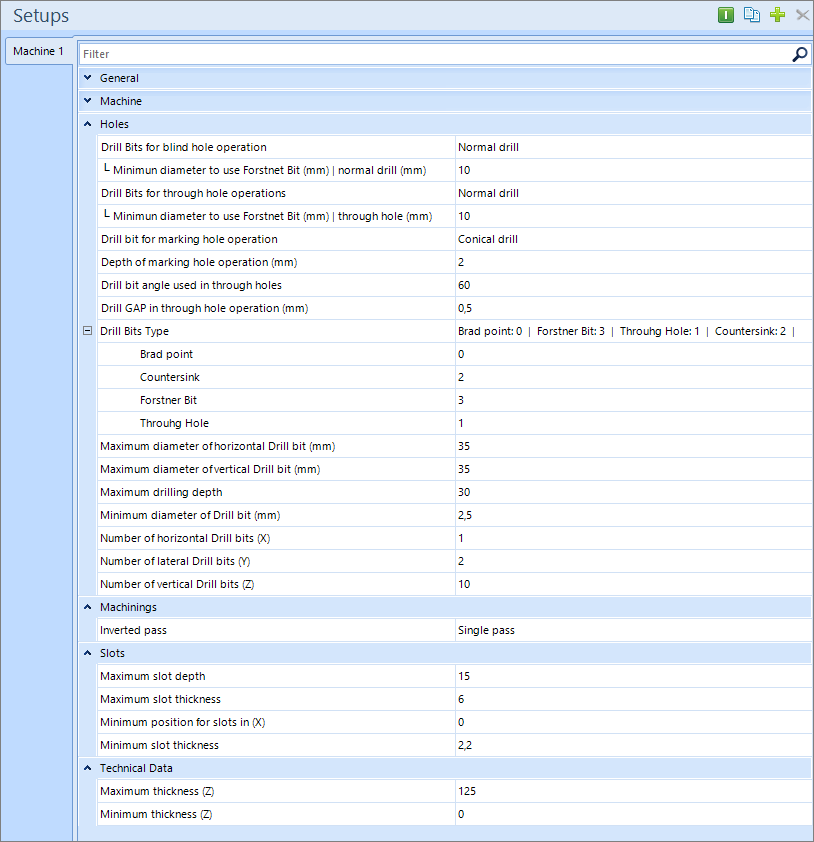Edit the Maximum thickness (Z) value
This screenshot has height=842, width=814.
coord(634,791)
